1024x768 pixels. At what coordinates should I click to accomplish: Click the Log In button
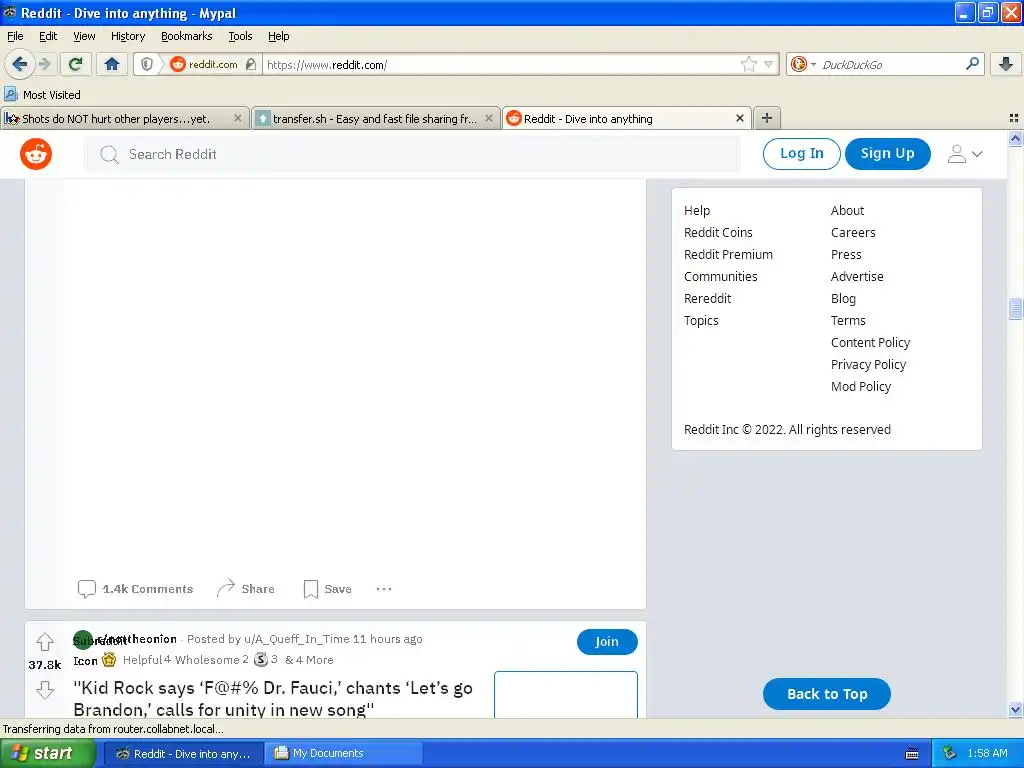tap(801, 153)
